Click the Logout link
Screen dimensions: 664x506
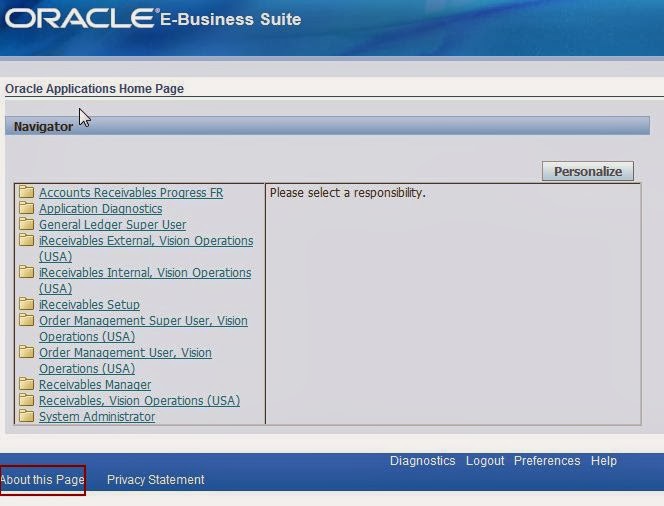[x=485, y=461]
